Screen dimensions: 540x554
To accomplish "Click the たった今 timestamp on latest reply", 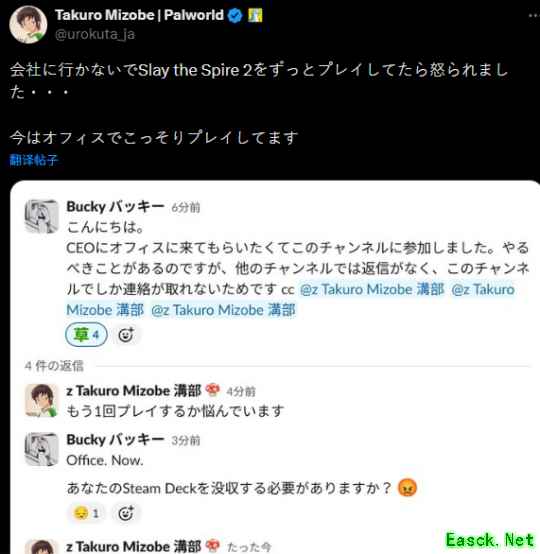I will coord(249,547).
